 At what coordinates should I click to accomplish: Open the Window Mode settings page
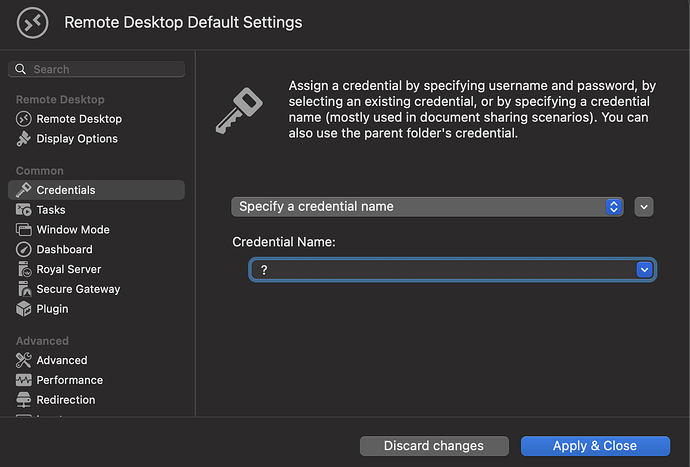point(73,230)
